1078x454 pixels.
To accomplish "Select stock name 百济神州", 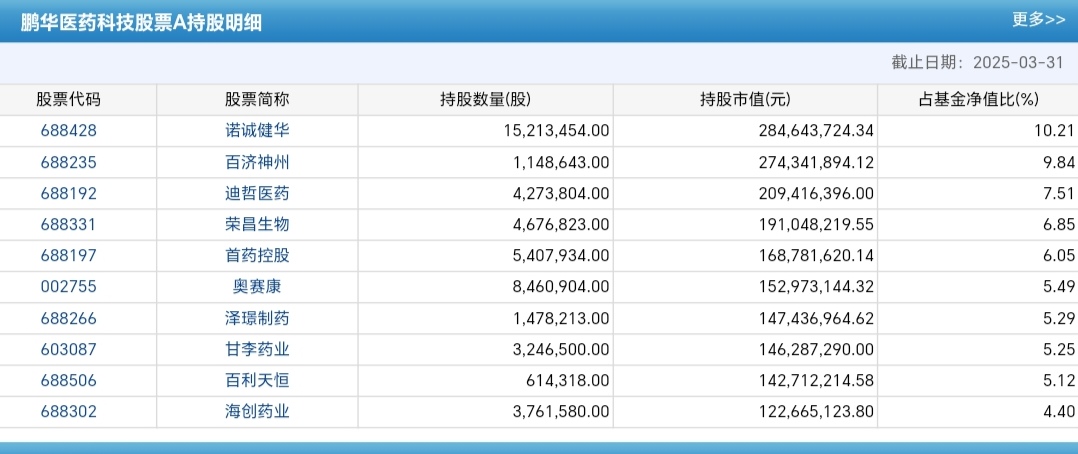I will pyautogui.click(x=257, y=162).
